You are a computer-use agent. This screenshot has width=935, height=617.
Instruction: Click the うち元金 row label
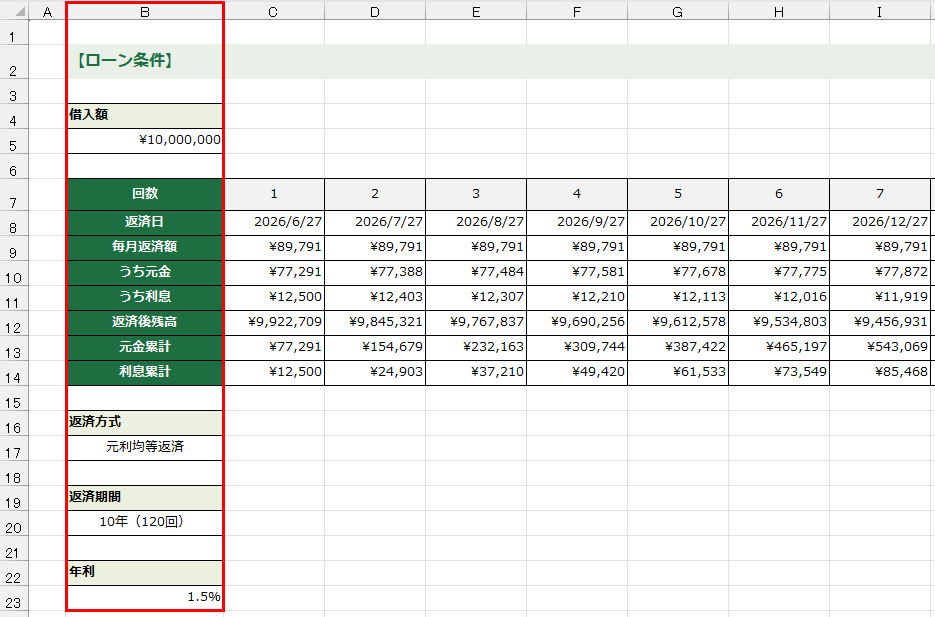click(x=145, y=272)
